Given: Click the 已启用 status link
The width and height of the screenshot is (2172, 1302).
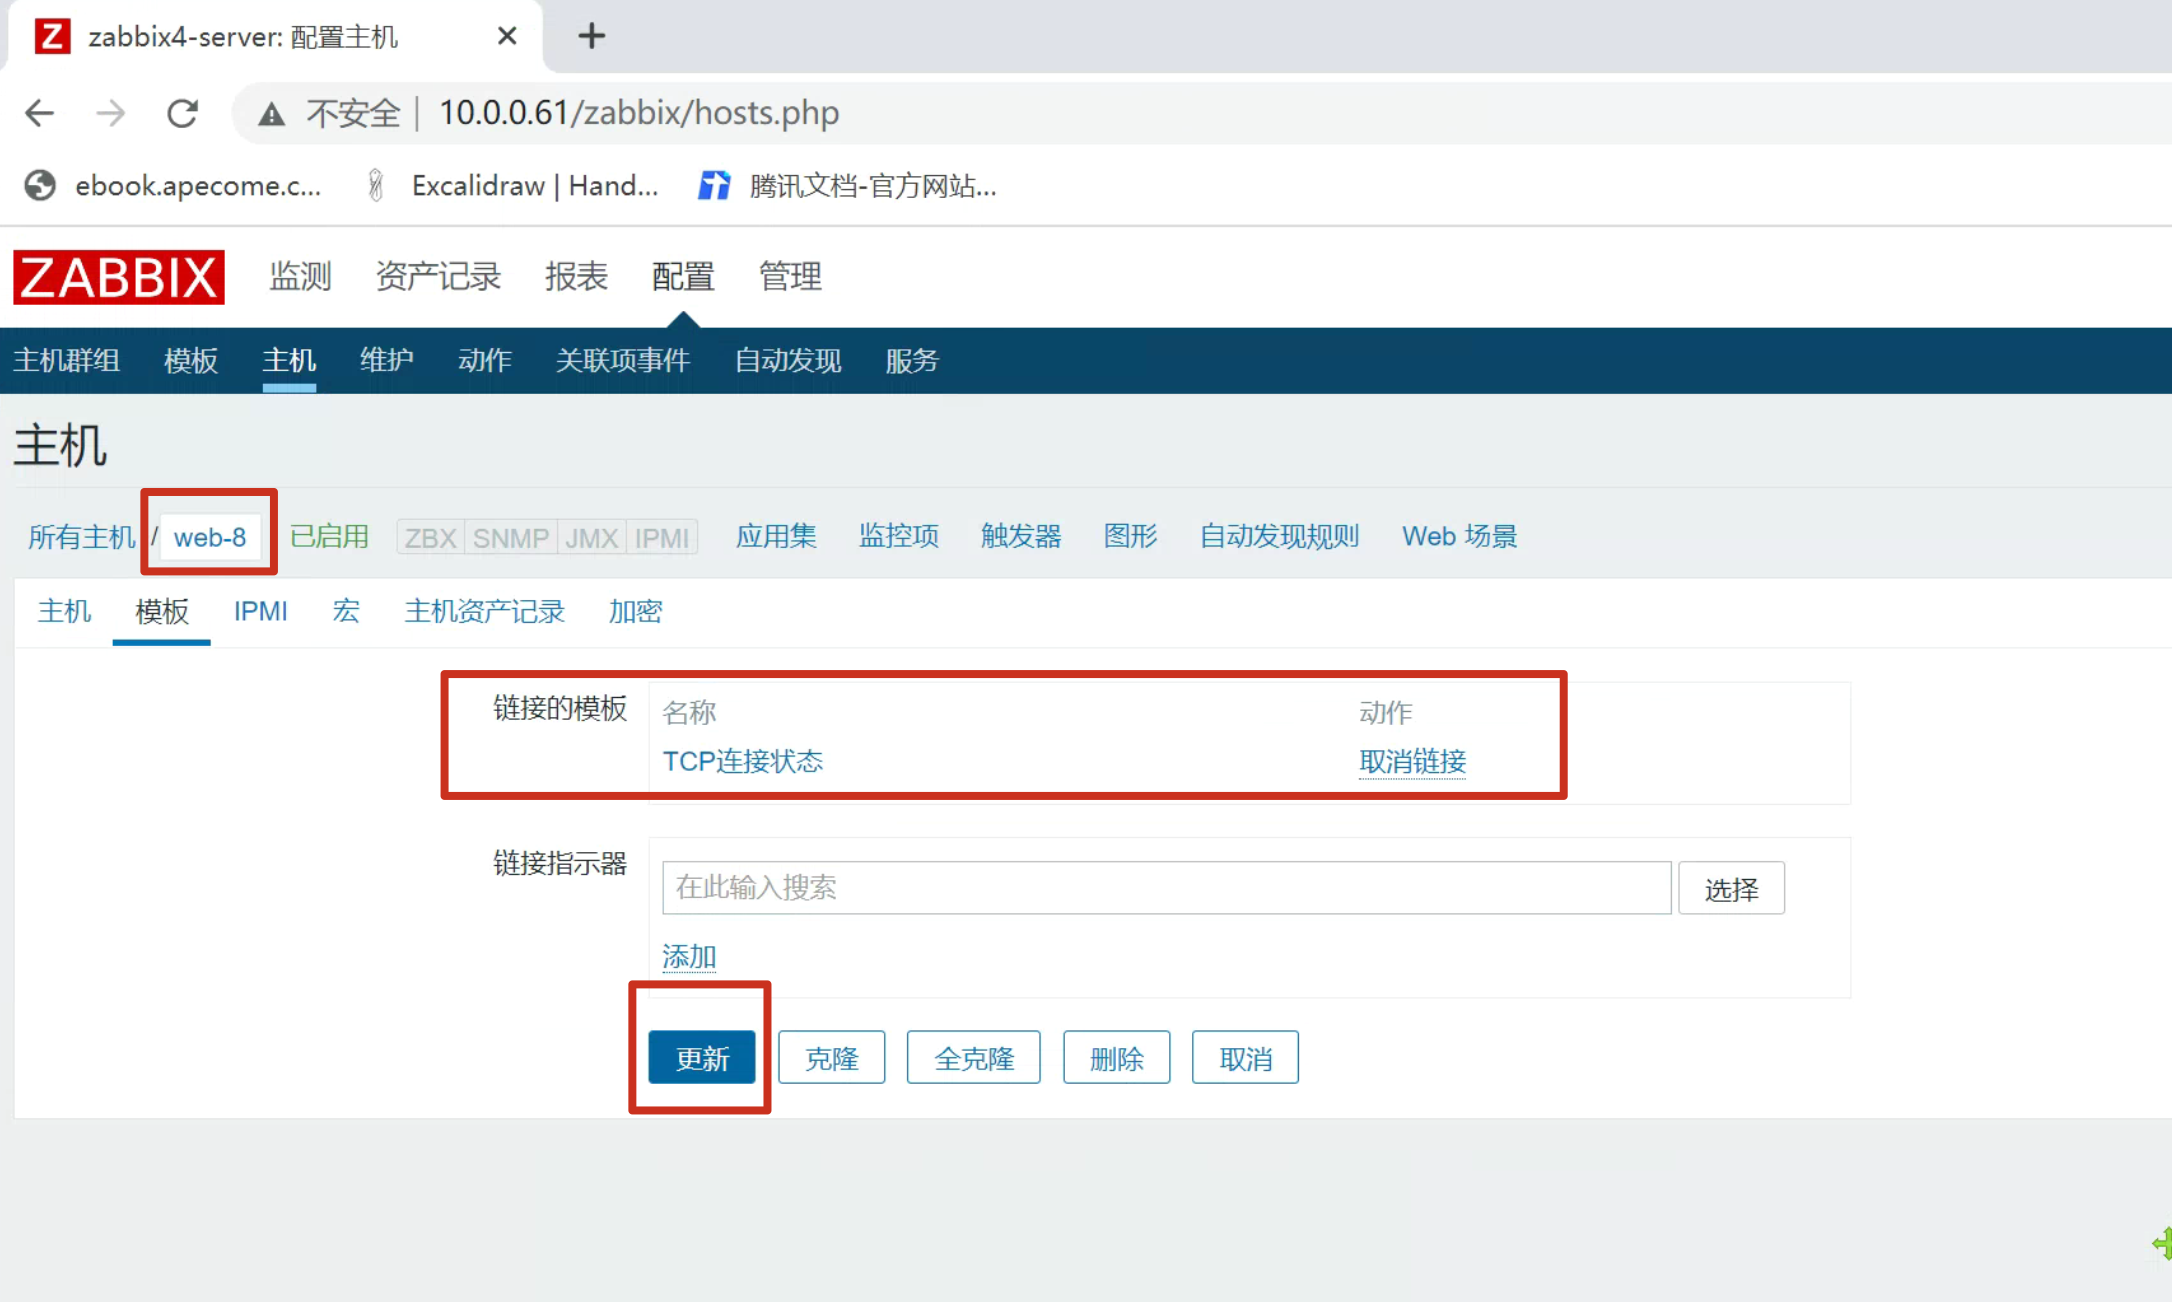Looking at the screenshot, I should (x=329, y=537).
